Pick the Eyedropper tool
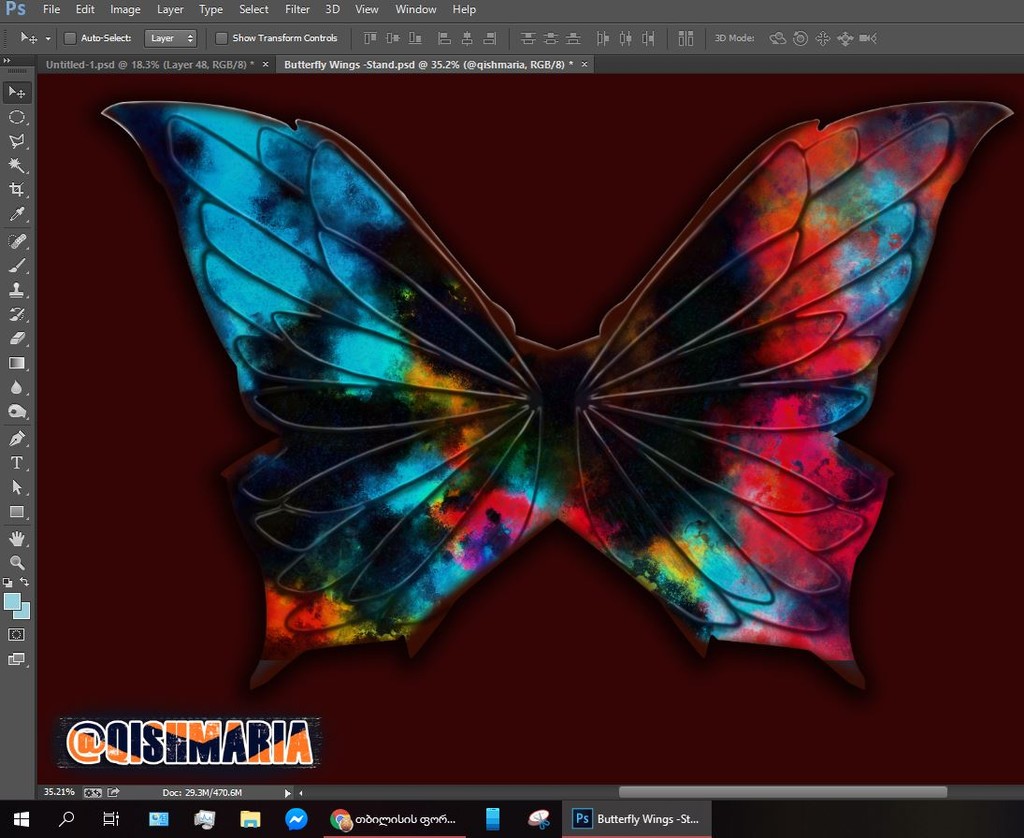1024x838 pixels. coord(17,215)
